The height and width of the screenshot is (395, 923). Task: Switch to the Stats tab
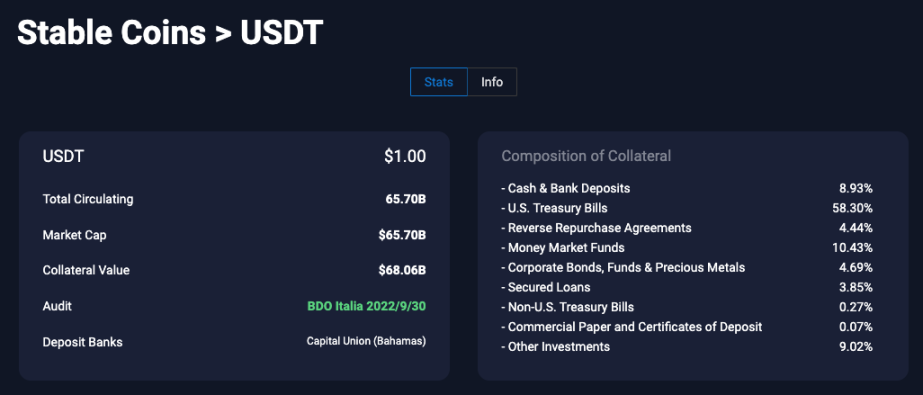439,82
